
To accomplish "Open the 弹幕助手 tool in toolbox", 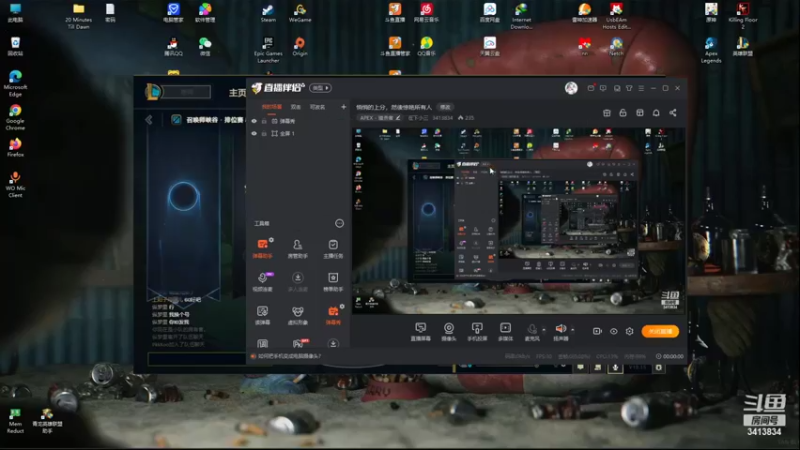I will (262, 248).
